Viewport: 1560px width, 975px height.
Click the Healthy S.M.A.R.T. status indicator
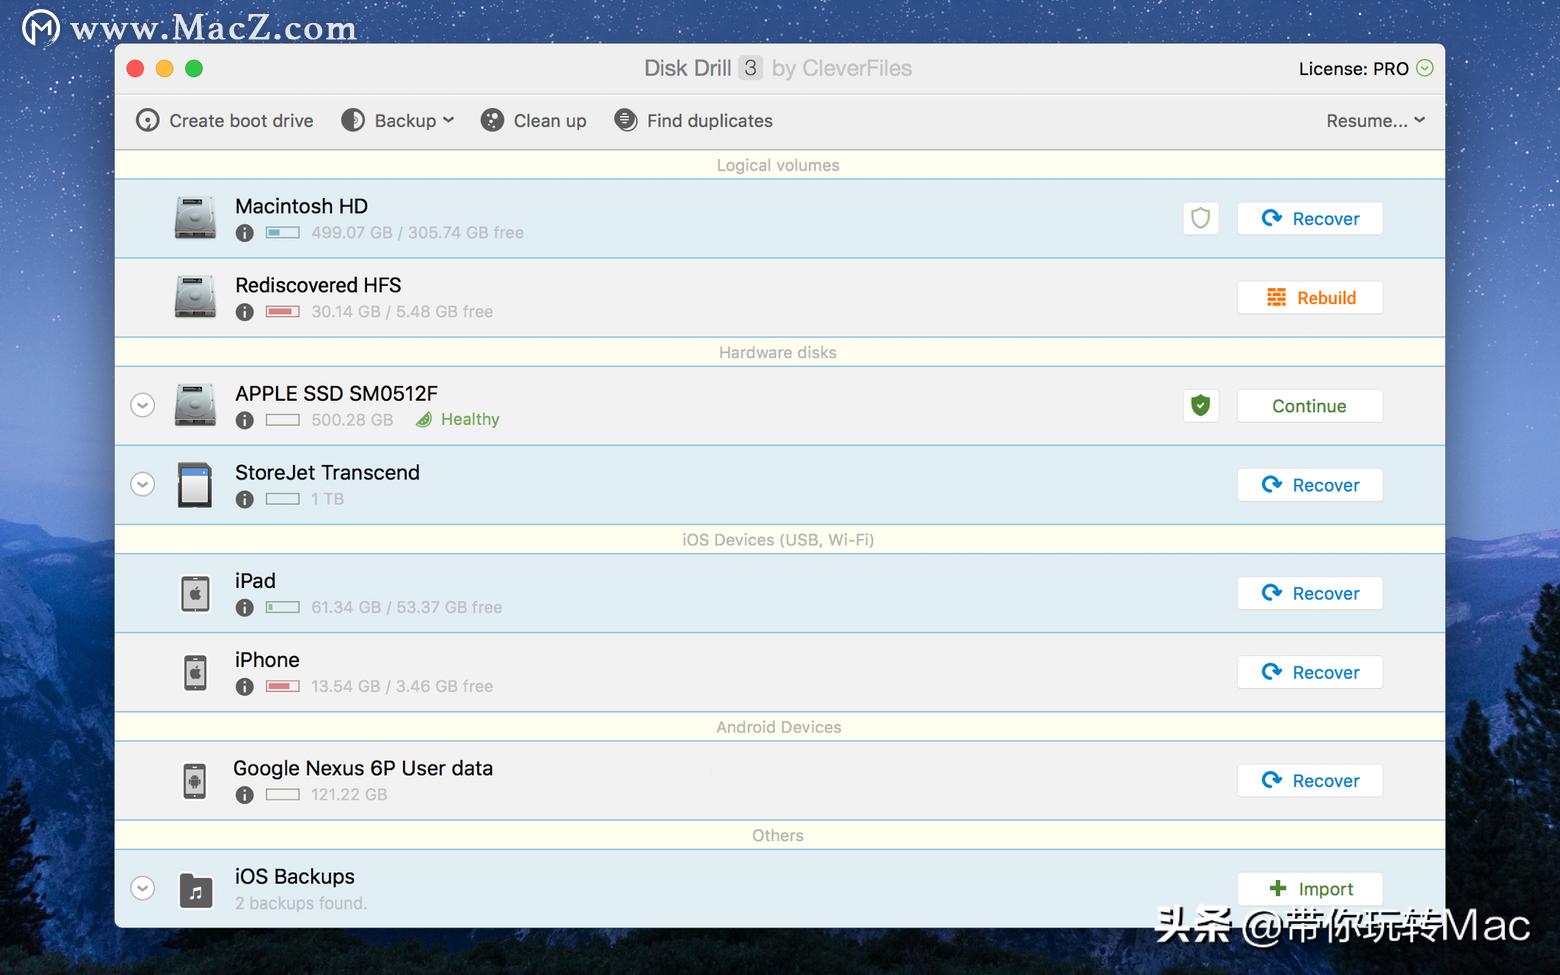click(x=457, y=420)
